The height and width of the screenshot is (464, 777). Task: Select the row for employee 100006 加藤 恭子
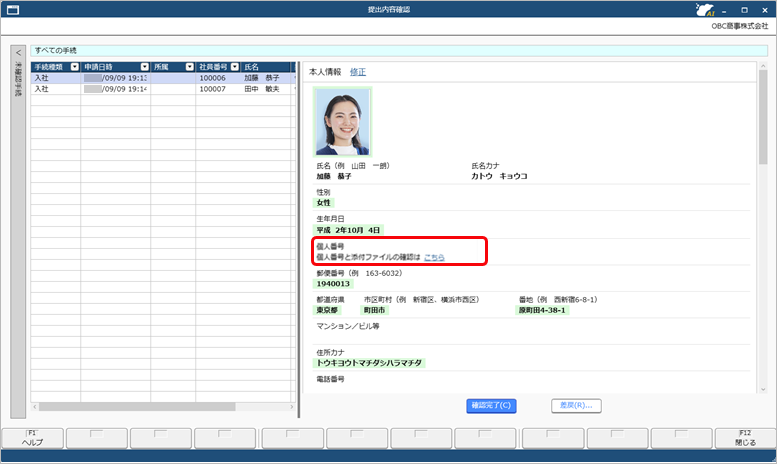(160, 78)
